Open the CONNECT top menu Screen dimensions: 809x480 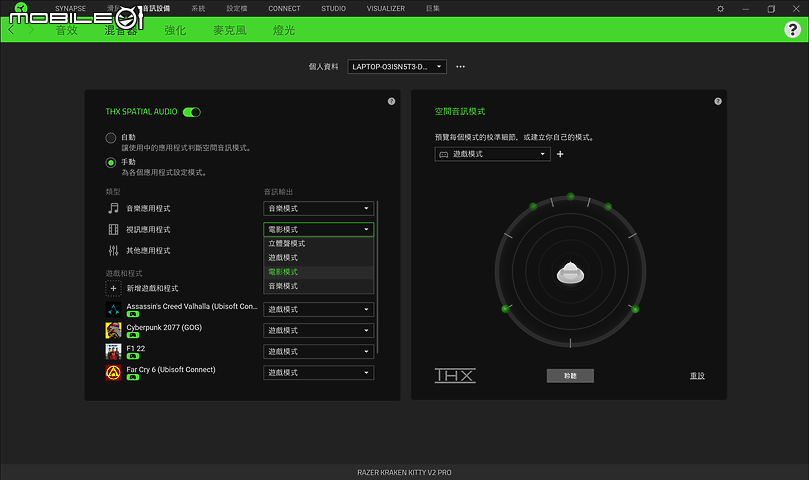(x=284, y=8)
